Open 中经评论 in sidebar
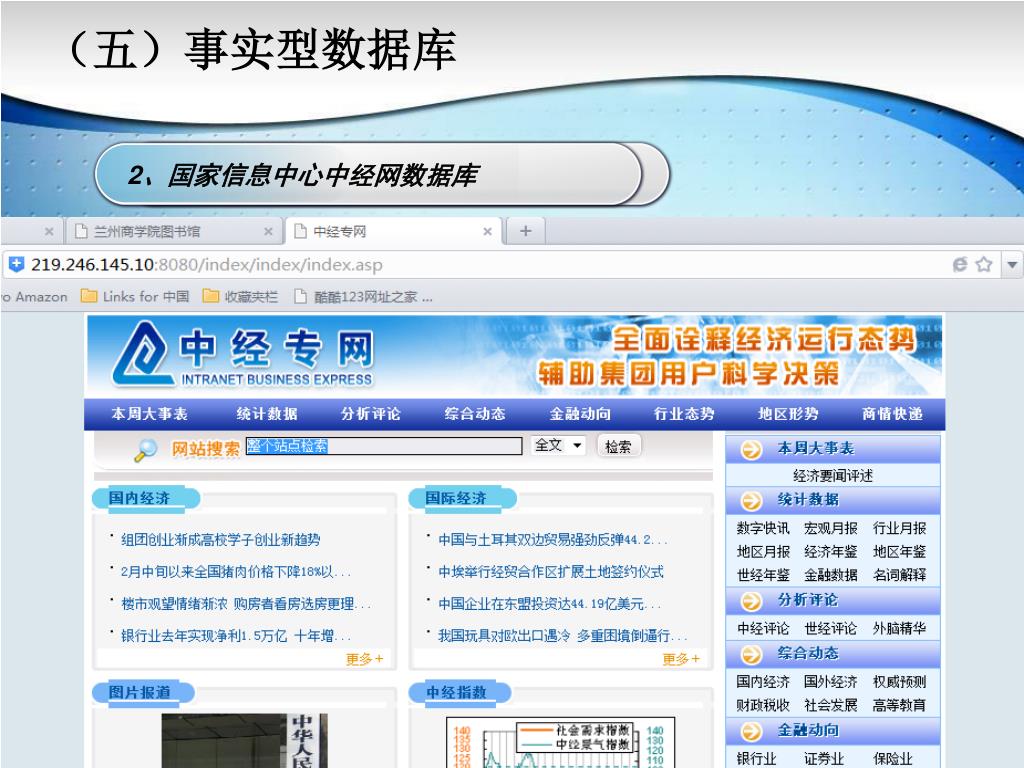This screenshot has height=768, width=1024. [x=763, y=629]
